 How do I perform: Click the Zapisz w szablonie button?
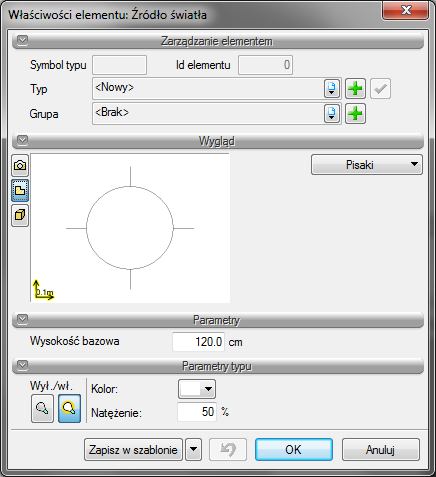(133, 450)
